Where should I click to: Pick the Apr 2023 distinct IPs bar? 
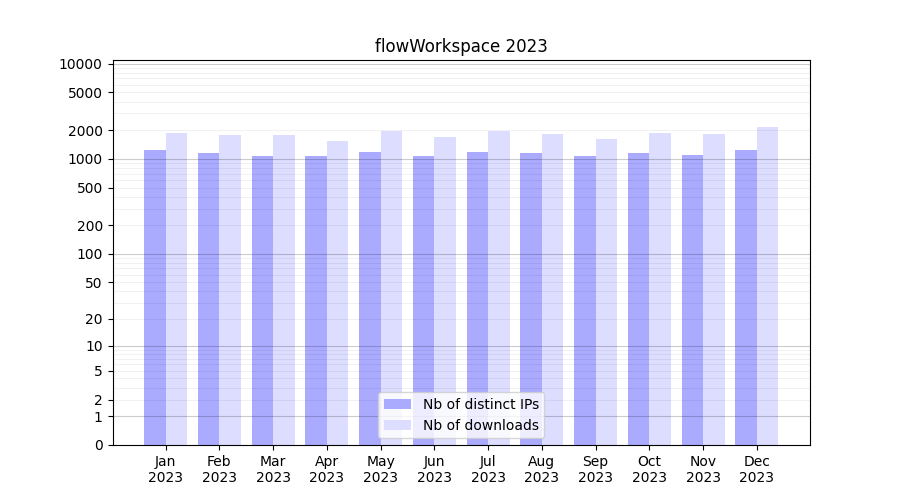(x=316, y=300)
